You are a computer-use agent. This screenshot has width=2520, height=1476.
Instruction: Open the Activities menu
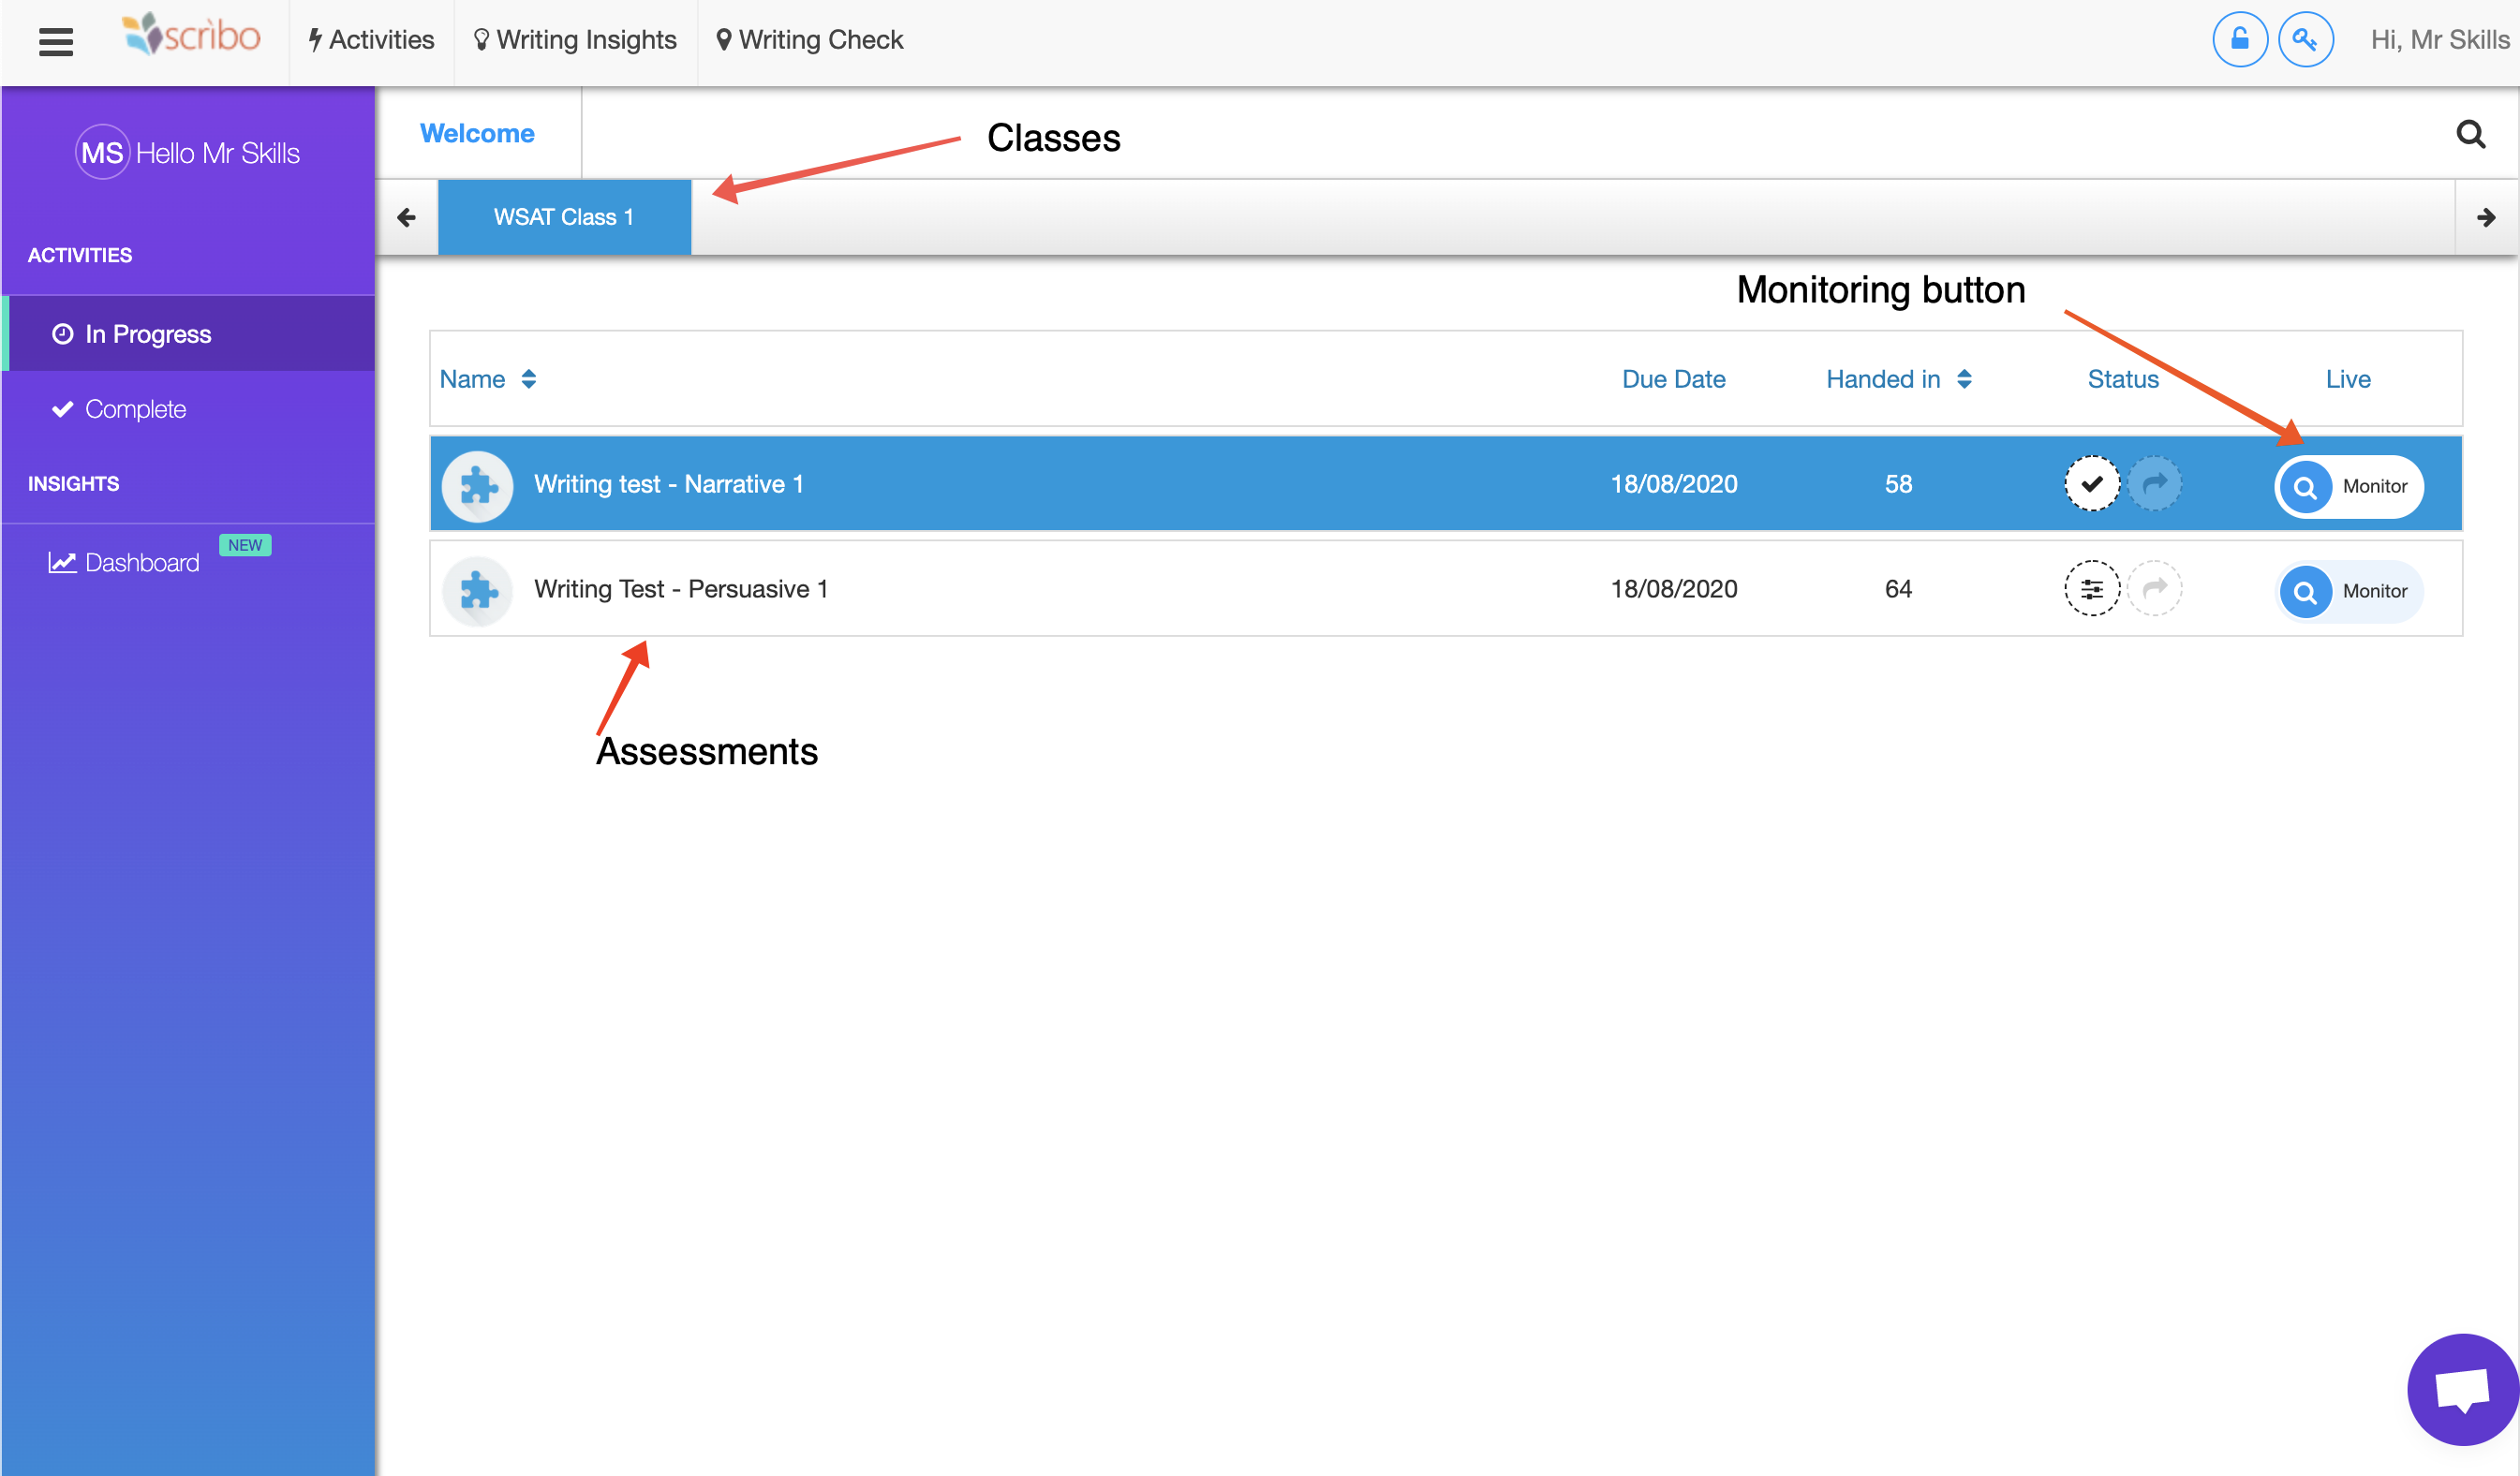click(x=371, y=40)
